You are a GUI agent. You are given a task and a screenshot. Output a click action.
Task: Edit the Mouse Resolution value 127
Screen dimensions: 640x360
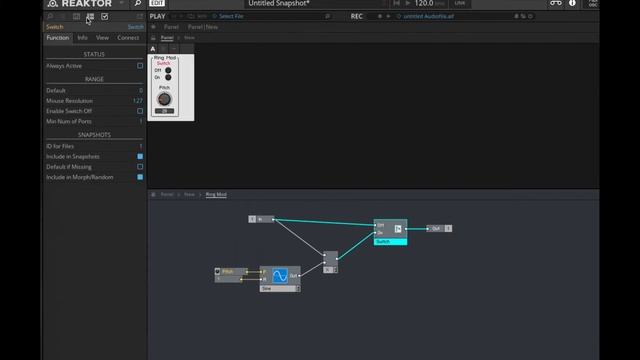tap(138, 101)
